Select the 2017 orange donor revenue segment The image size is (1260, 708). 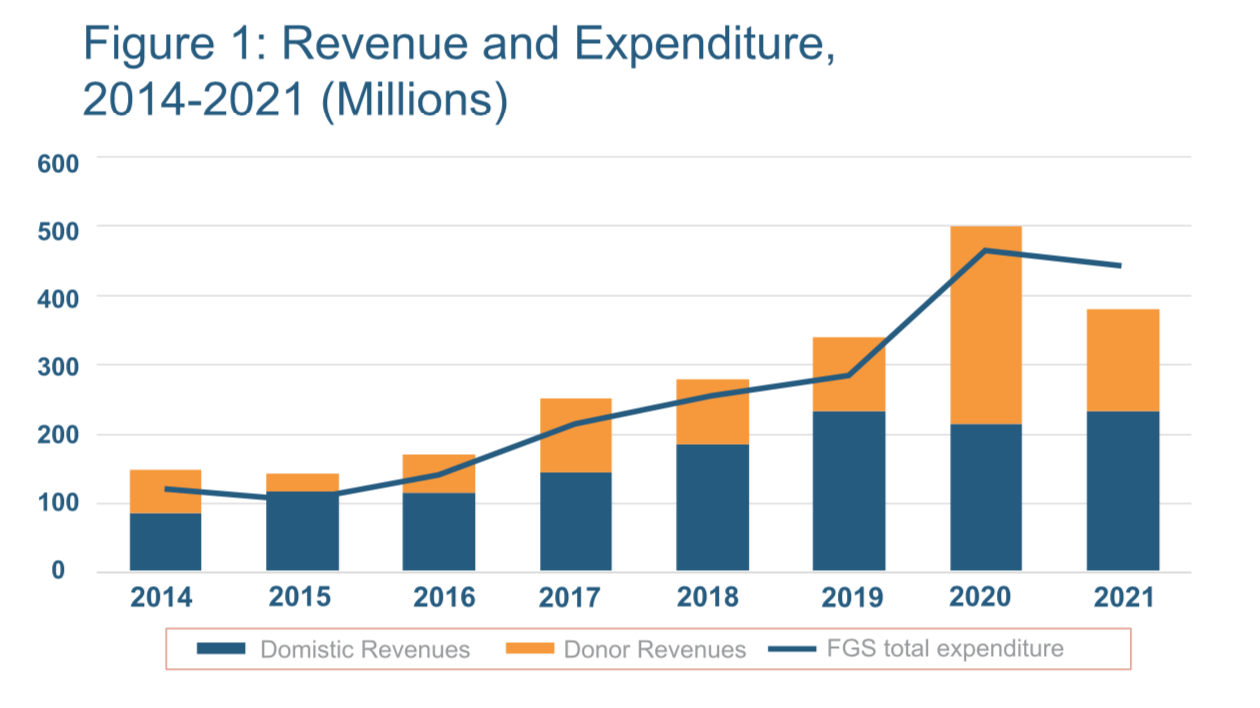click(576, 436)
